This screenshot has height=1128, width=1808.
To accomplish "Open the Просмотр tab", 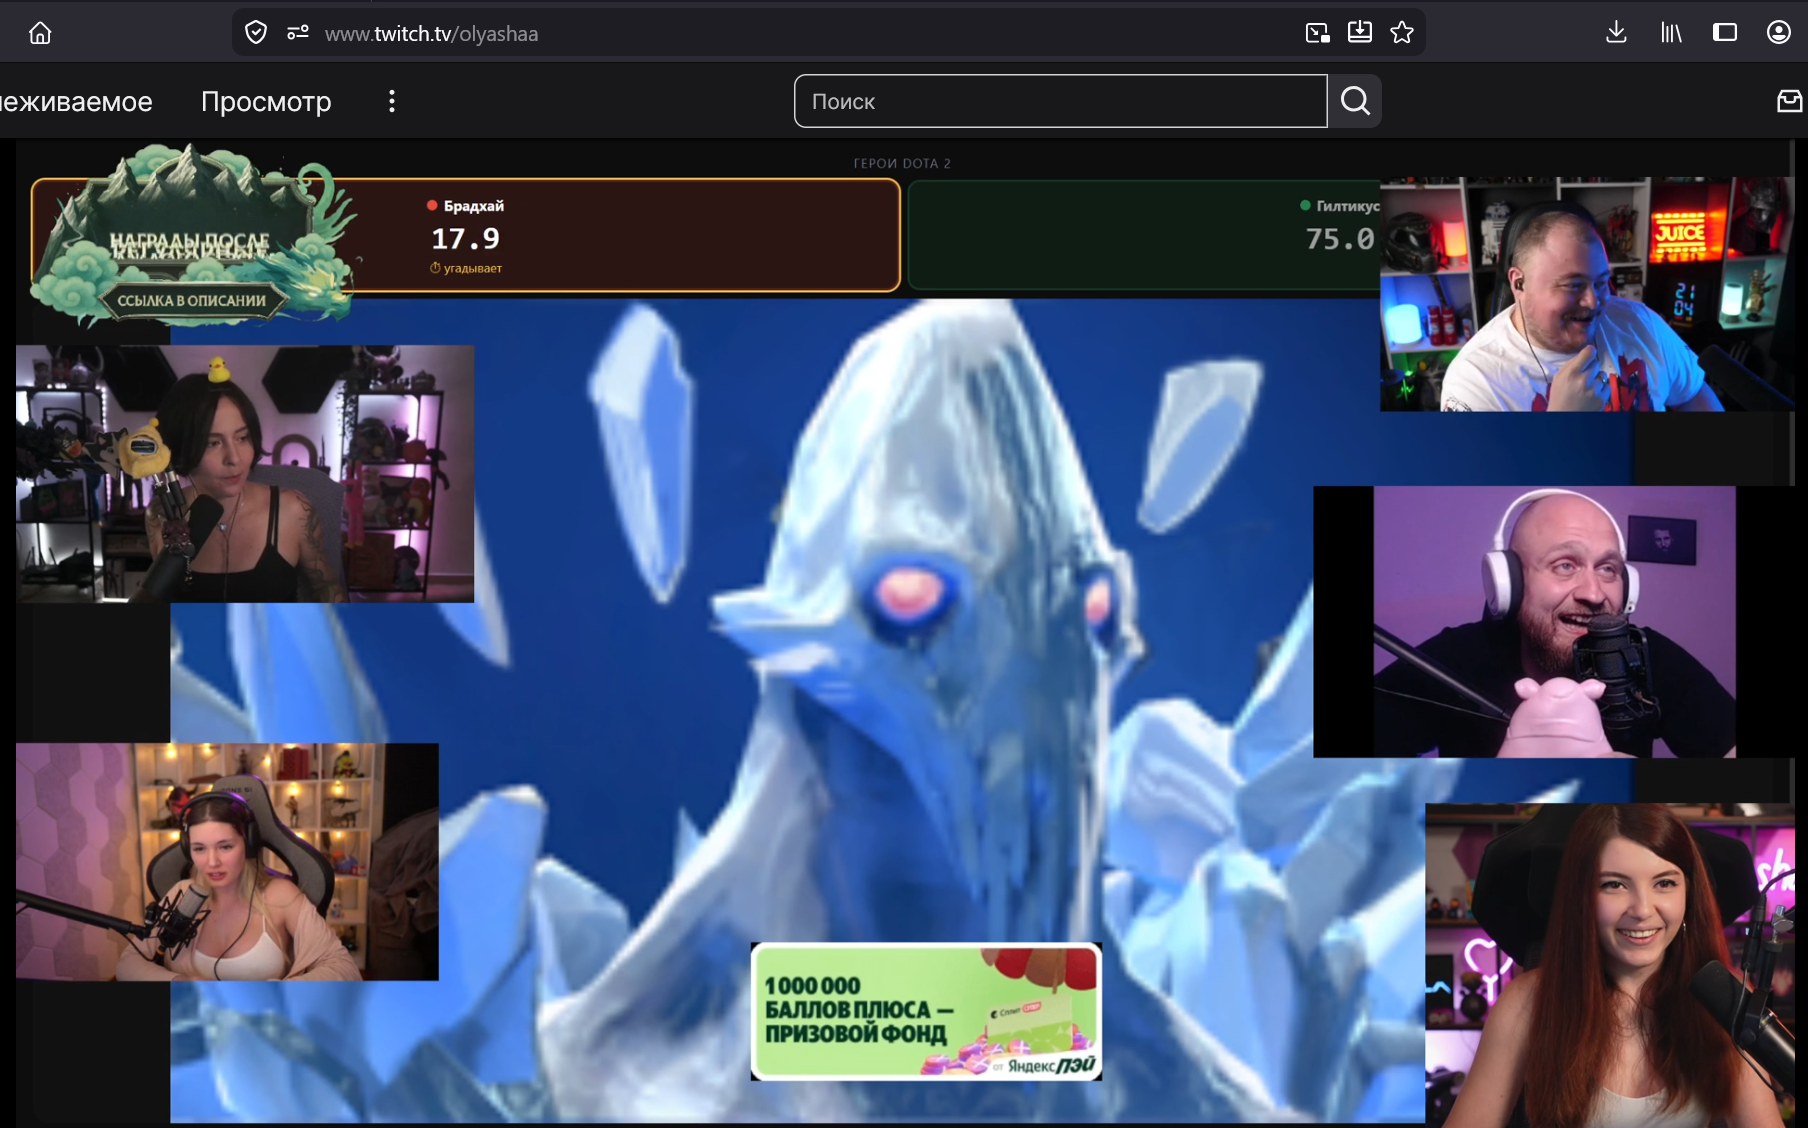I will click(266, 102).
